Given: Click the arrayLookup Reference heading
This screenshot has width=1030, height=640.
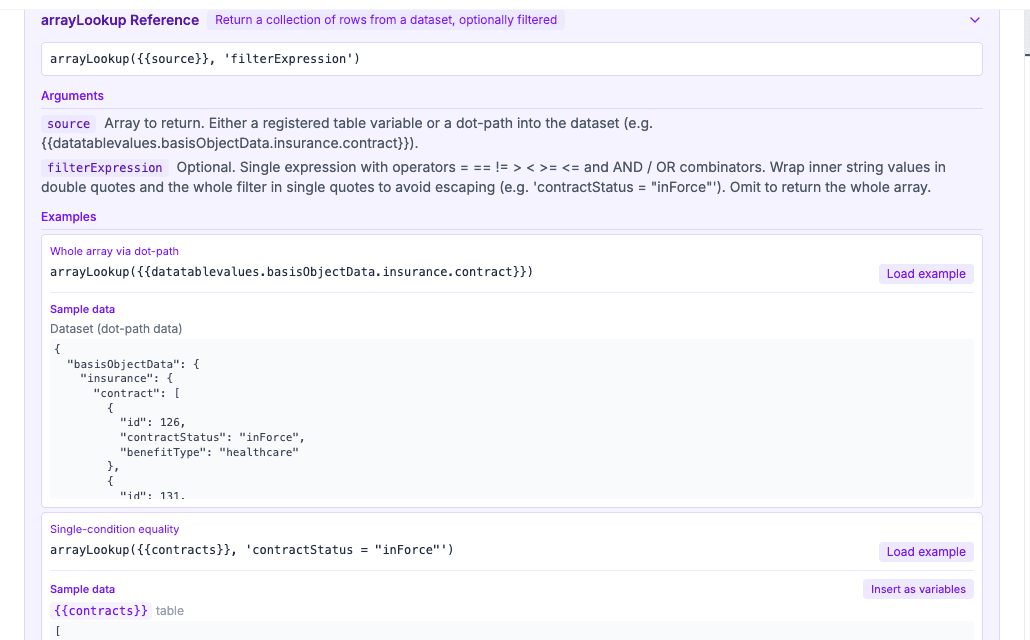Looking at the screenshot, I should 120,20.
